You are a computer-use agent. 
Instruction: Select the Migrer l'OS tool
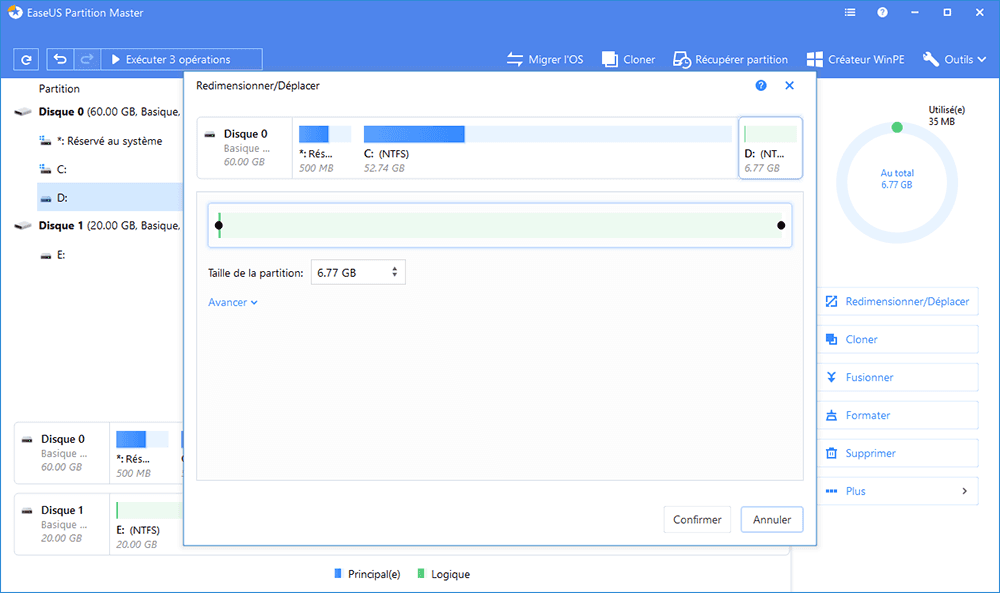tap(545, 59)
